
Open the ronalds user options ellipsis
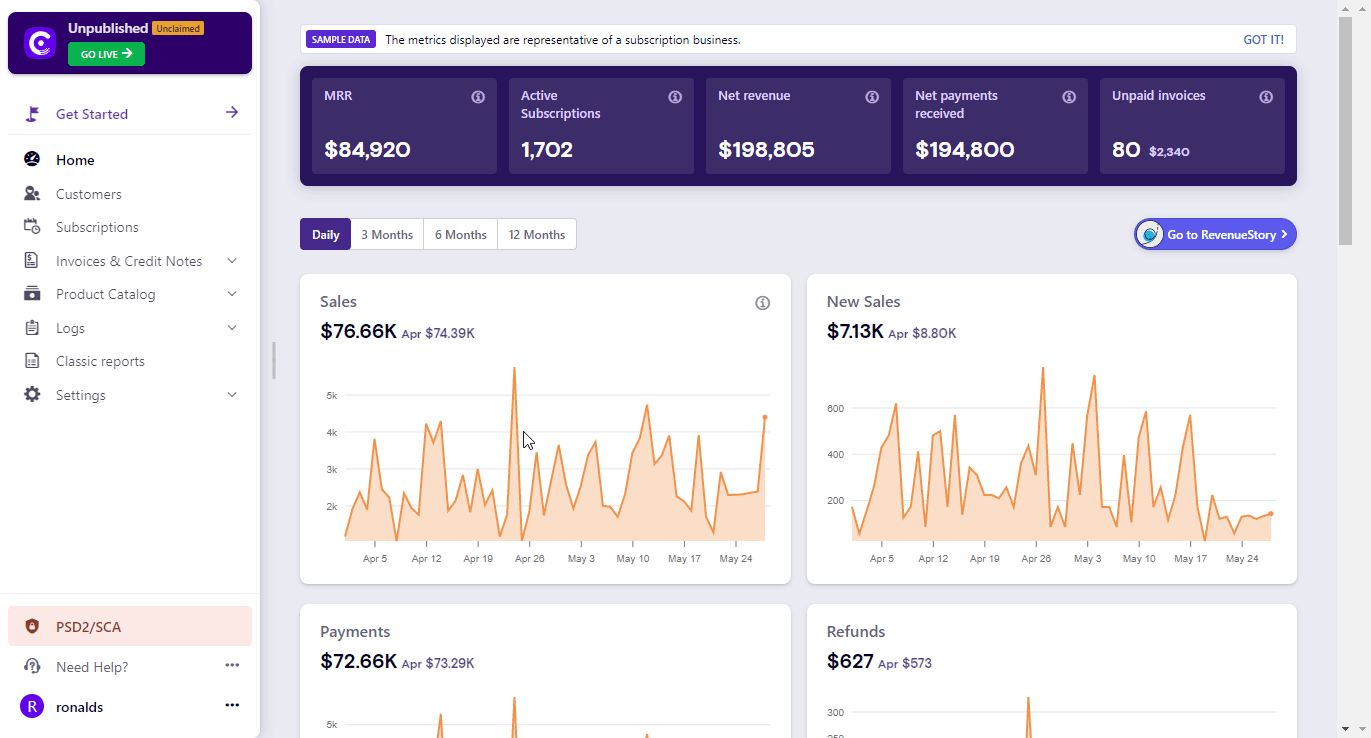pos(232,706)
